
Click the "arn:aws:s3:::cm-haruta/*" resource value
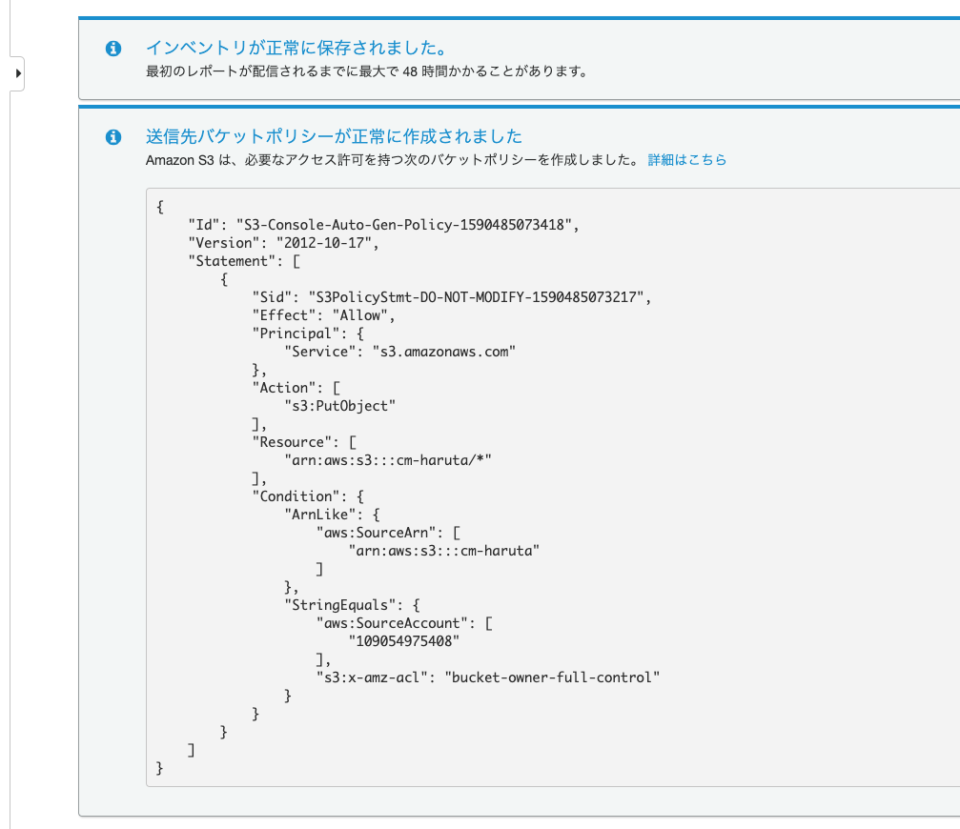pos(388,460)
